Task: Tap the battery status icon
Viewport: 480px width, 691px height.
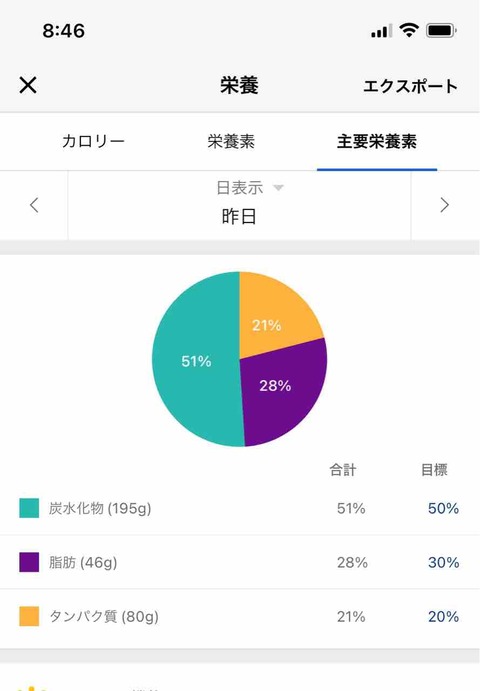Action: [x=441, y=30]
